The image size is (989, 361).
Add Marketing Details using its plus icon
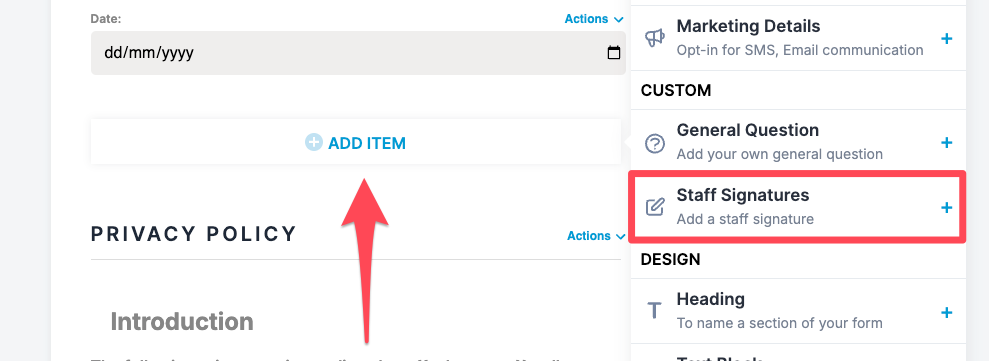pos(946,38)
